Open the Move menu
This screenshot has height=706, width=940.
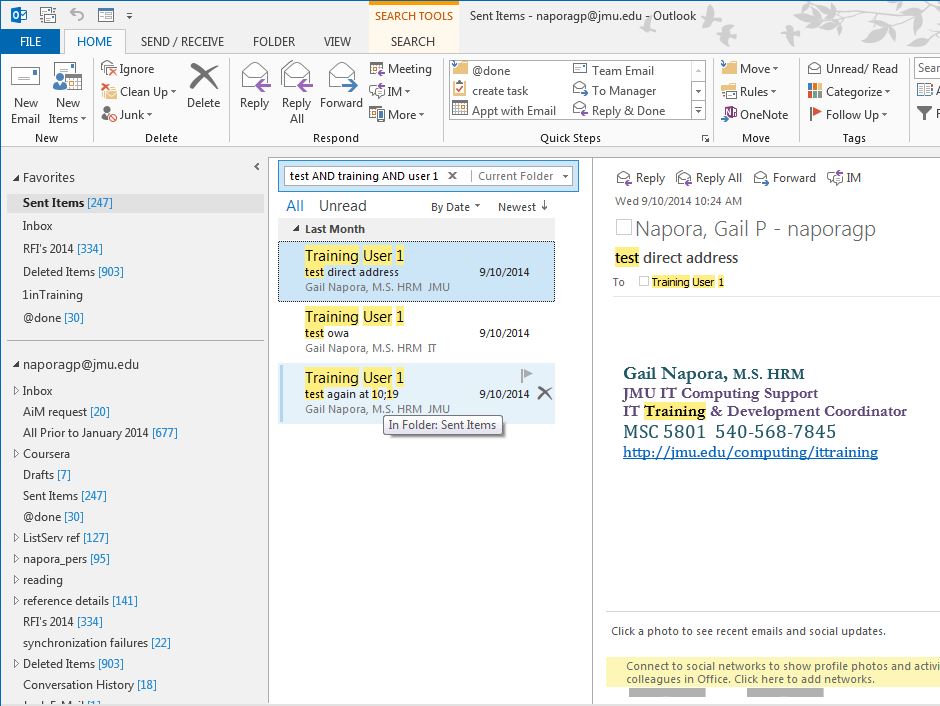coord(749,68)
